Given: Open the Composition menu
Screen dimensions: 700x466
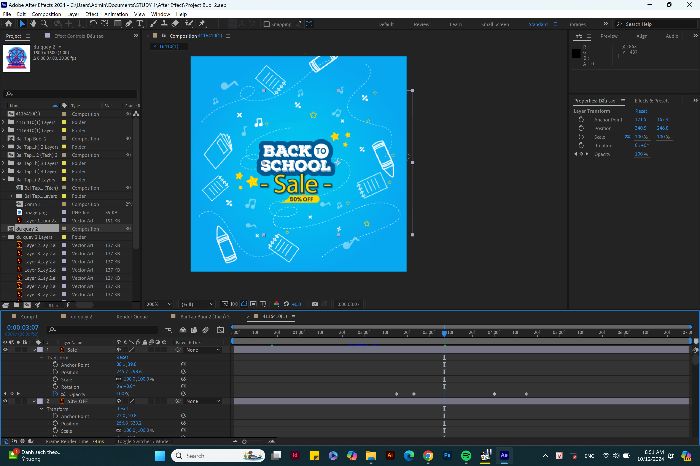Looking at the screenshot, I should coord(46,14).
